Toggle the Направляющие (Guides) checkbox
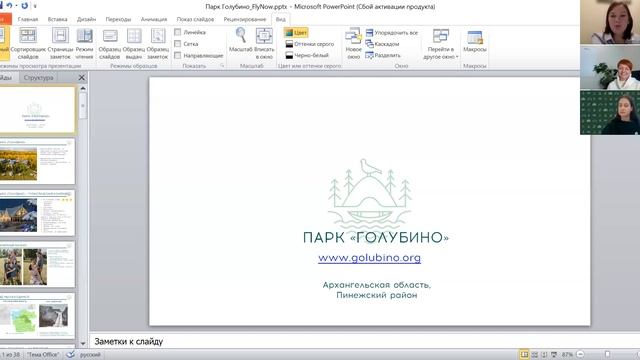Image resolution: width=640 pixels, height=360 pixels. pos(178,55)
